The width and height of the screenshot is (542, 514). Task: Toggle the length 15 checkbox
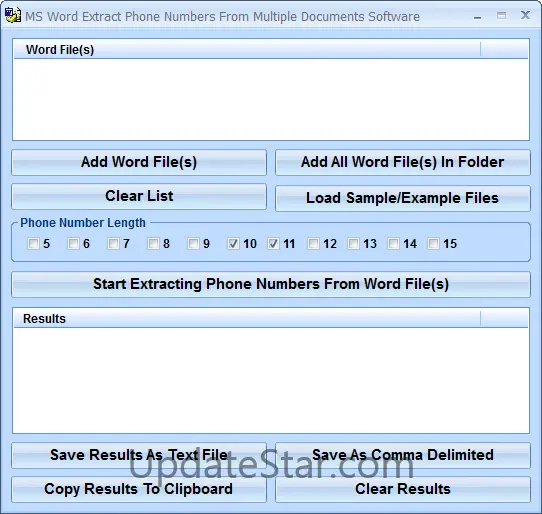coord(433,244)
